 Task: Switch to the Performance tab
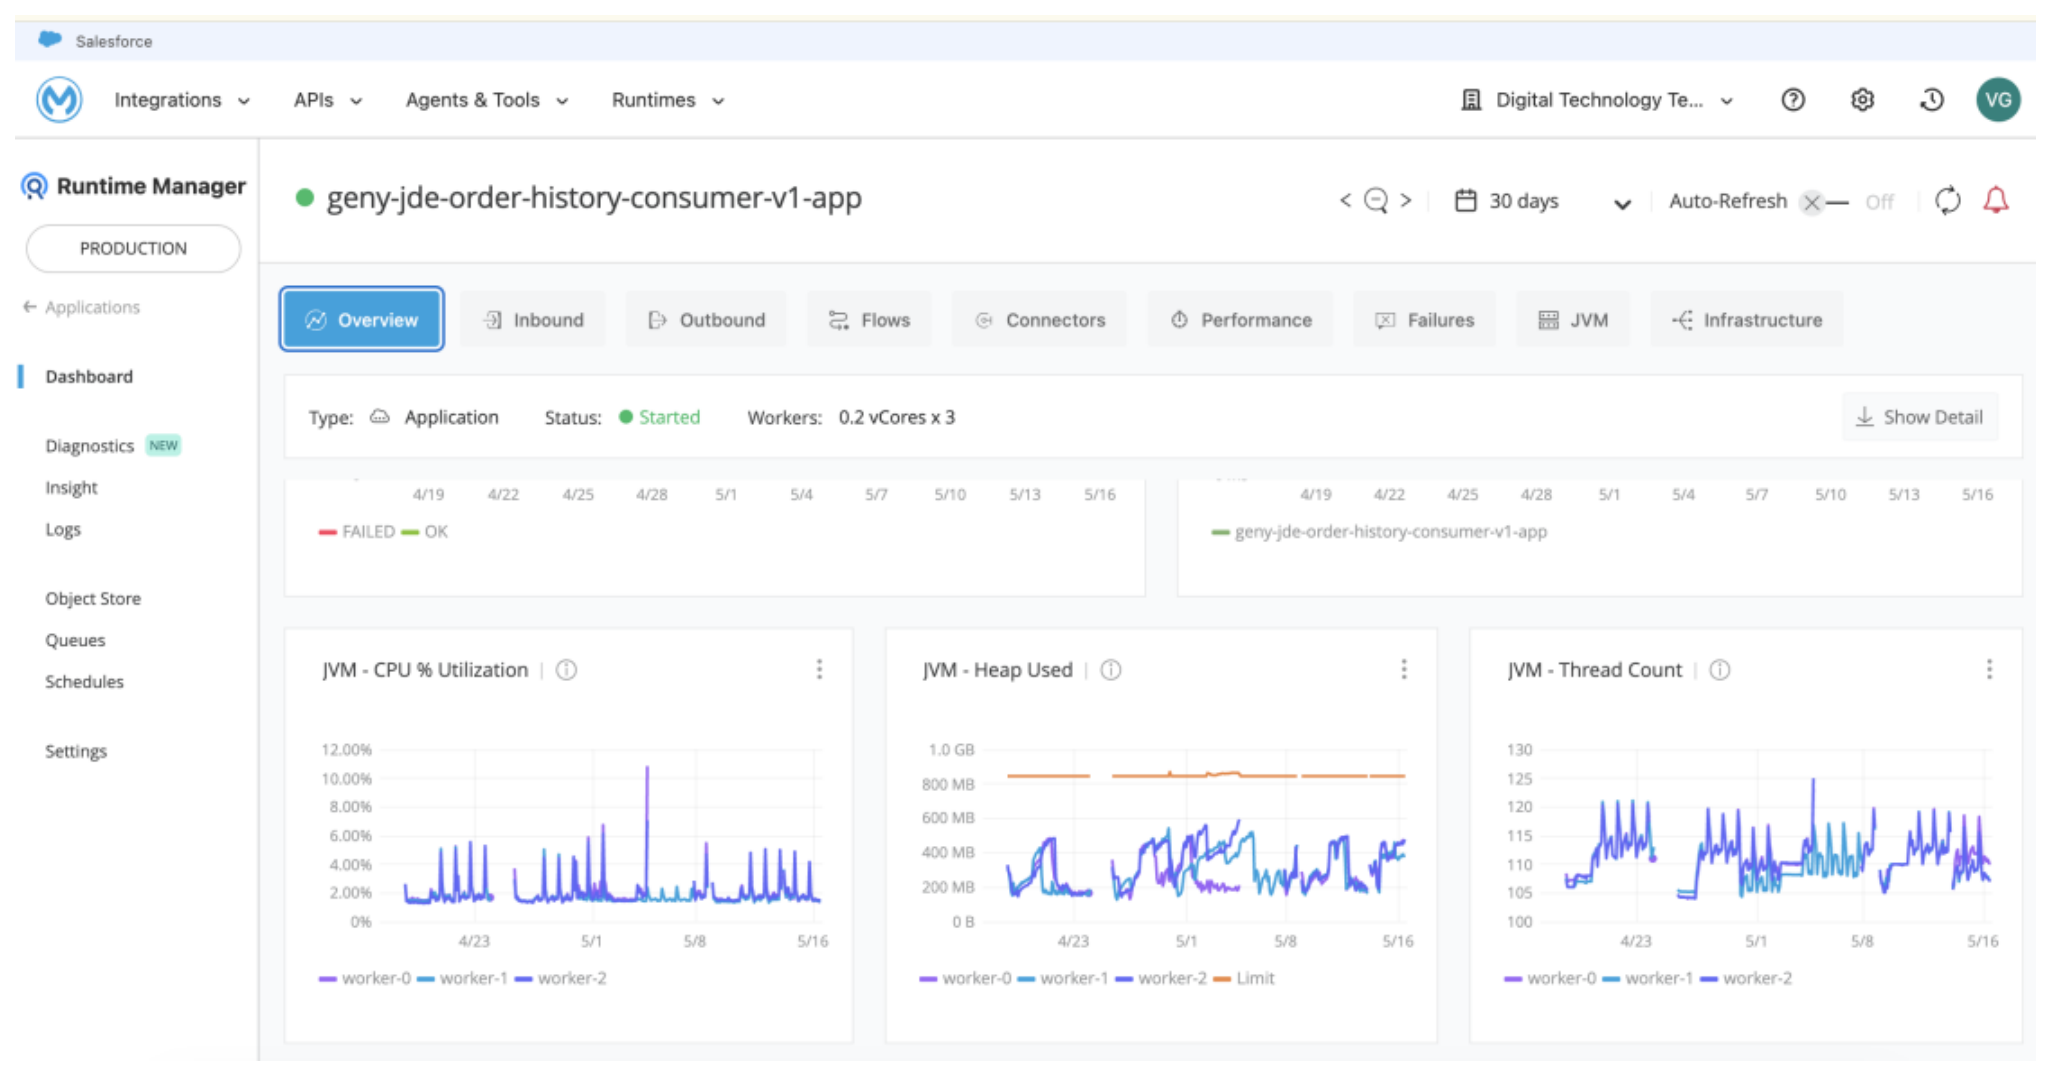[1240, 320]
